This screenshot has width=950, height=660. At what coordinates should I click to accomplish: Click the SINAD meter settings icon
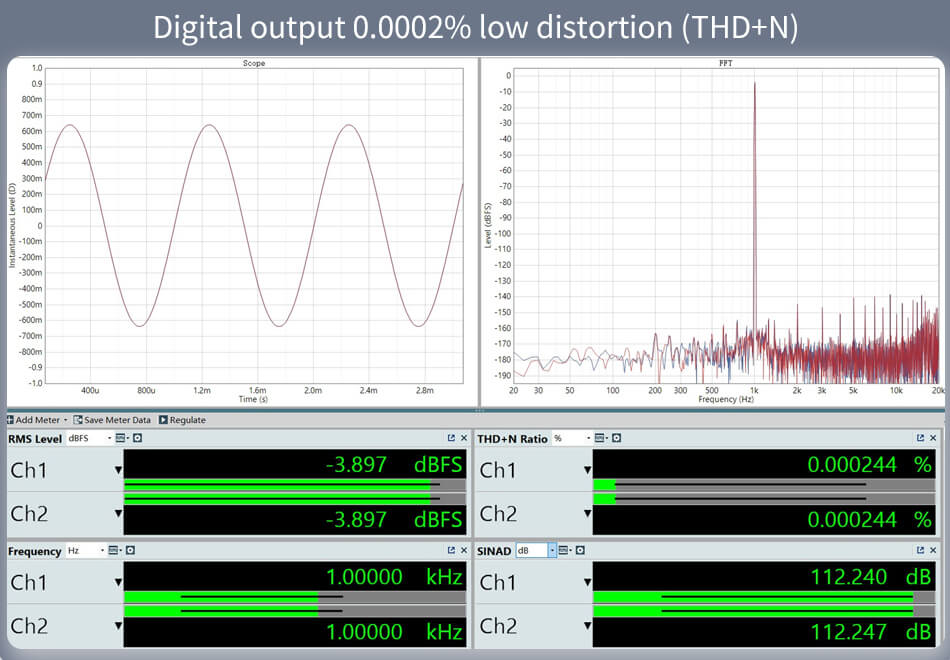(565, 550)
